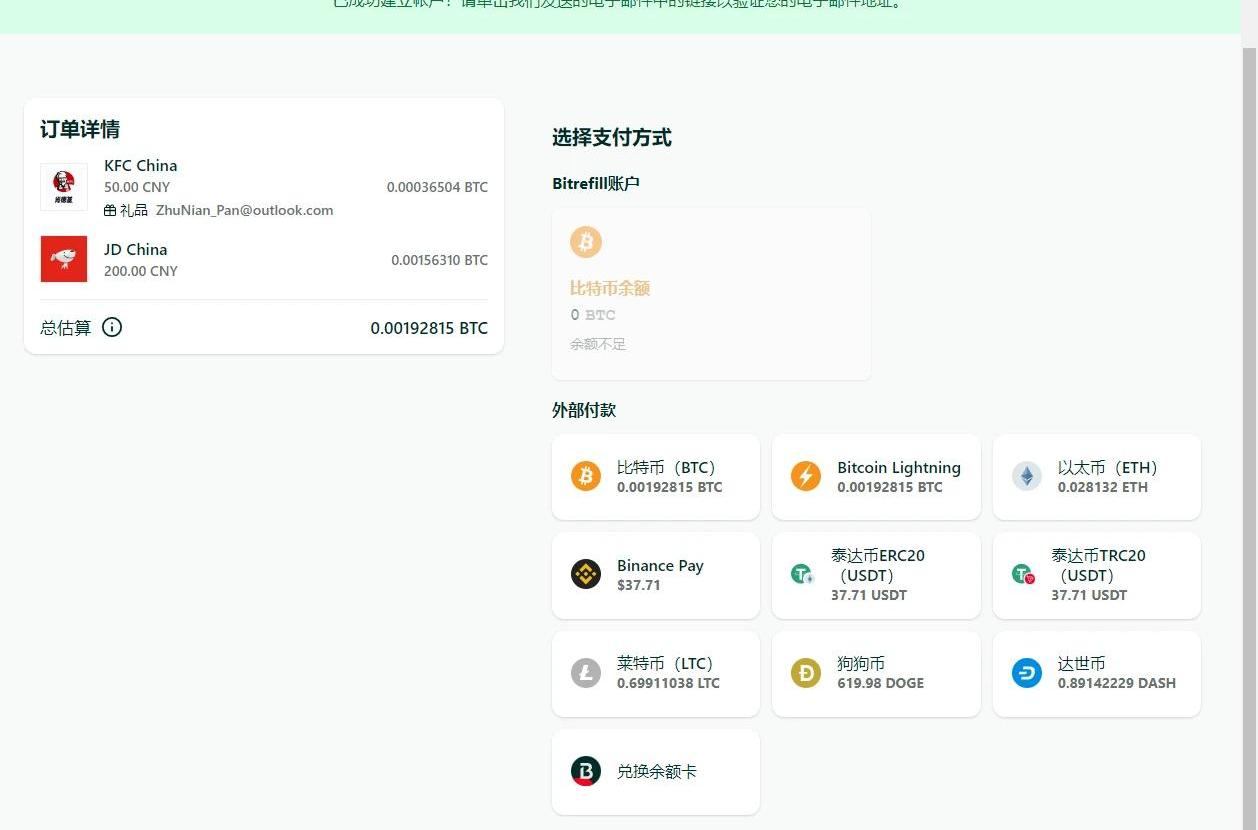Click the orange Bitcoin (BTC) coin icon
The height and width of the screenshot is (830, 1258).
pos(586,476)
